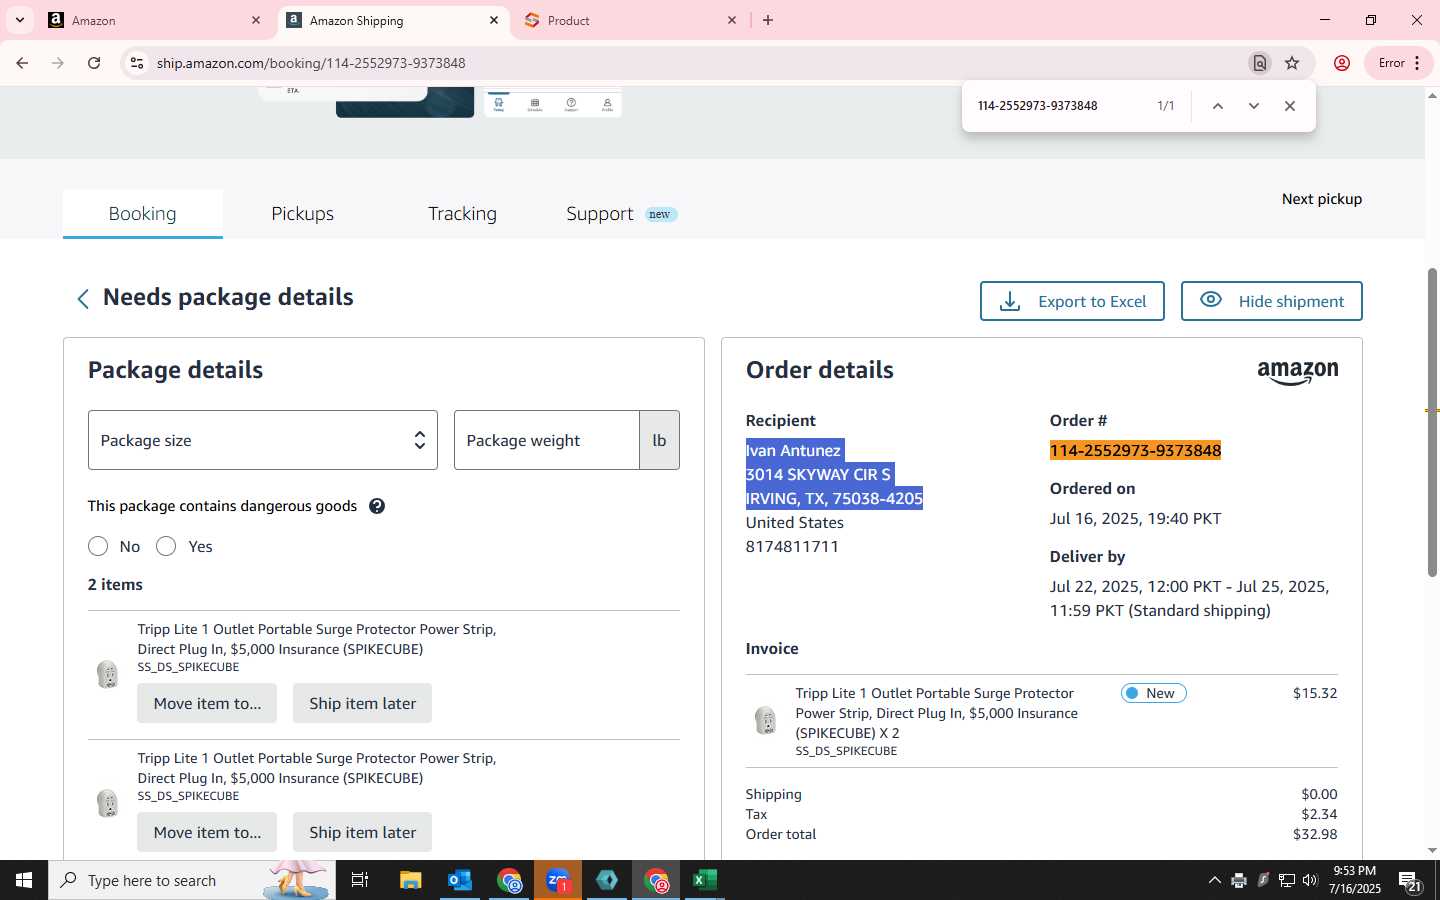Click the Package weight input field

click(x=547, y=440)
